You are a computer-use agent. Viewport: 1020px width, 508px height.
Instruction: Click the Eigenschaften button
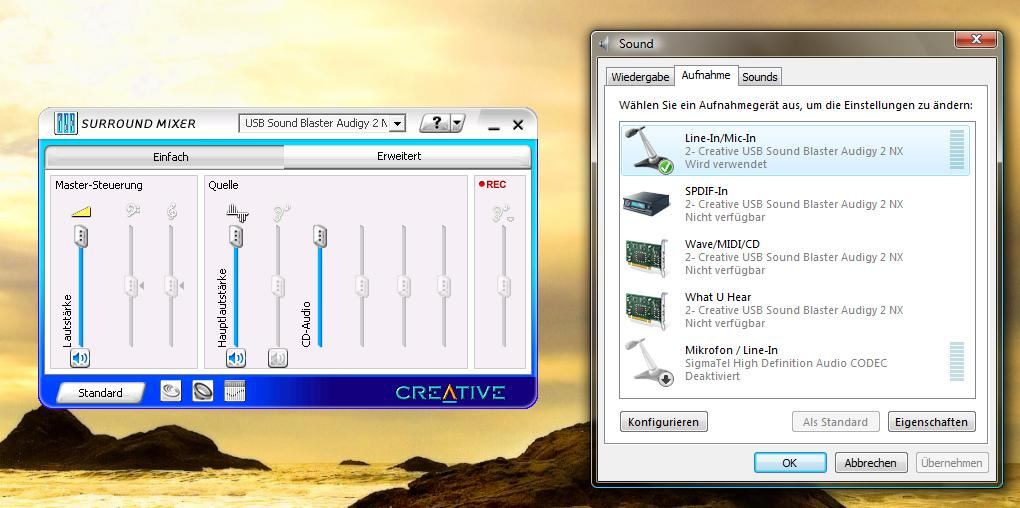pyautogui.click(x=932, y=421)
